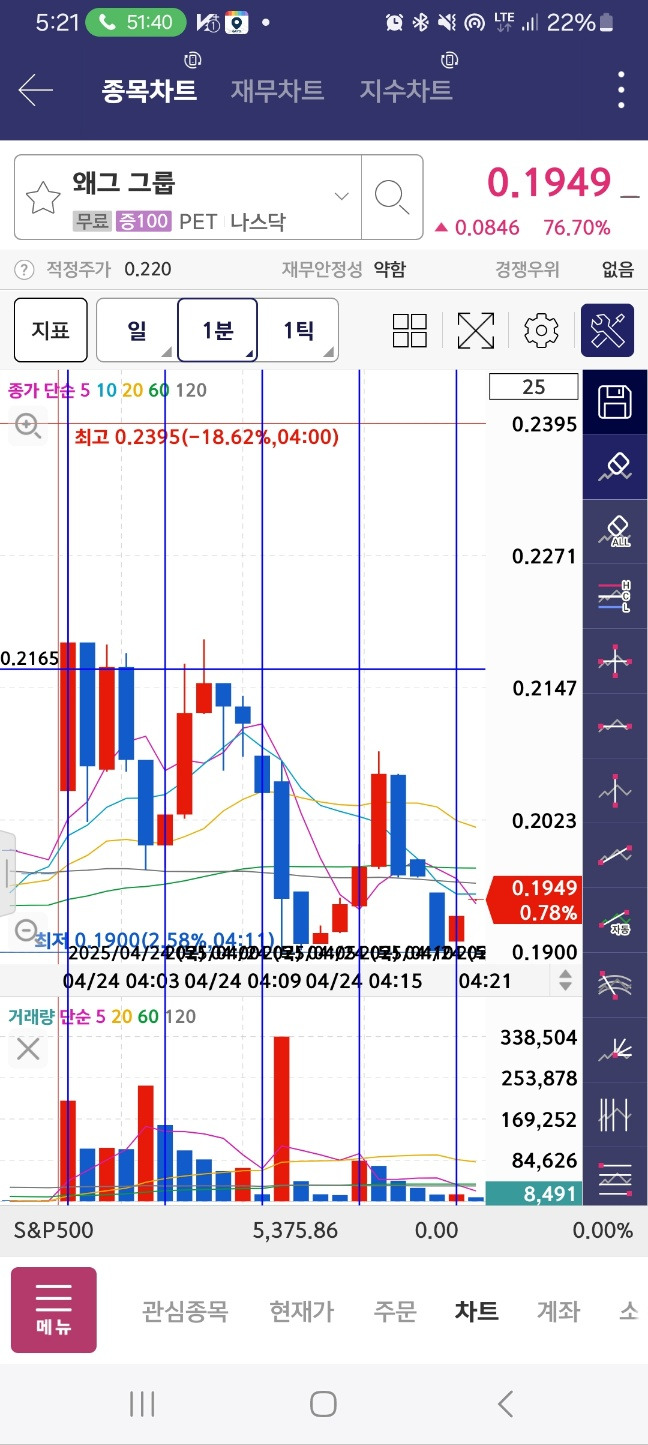
Task: Tap the magnifier stock search button
Action: coord(391,197)
